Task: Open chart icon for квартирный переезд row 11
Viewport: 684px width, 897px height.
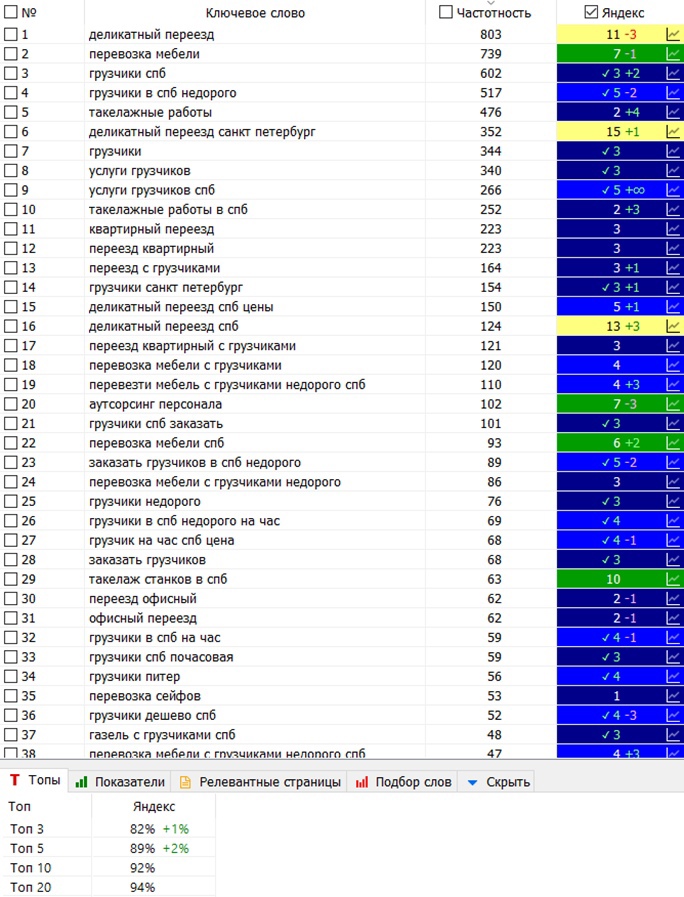Action: [x=673, y=229]
